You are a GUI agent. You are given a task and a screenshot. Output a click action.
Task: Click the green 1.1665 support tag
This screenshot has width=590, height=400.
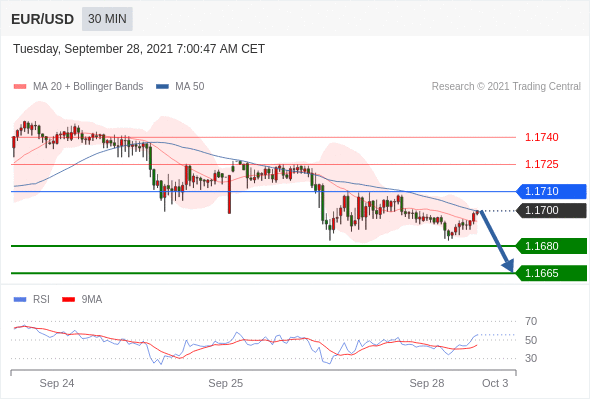tap(551, 273)
